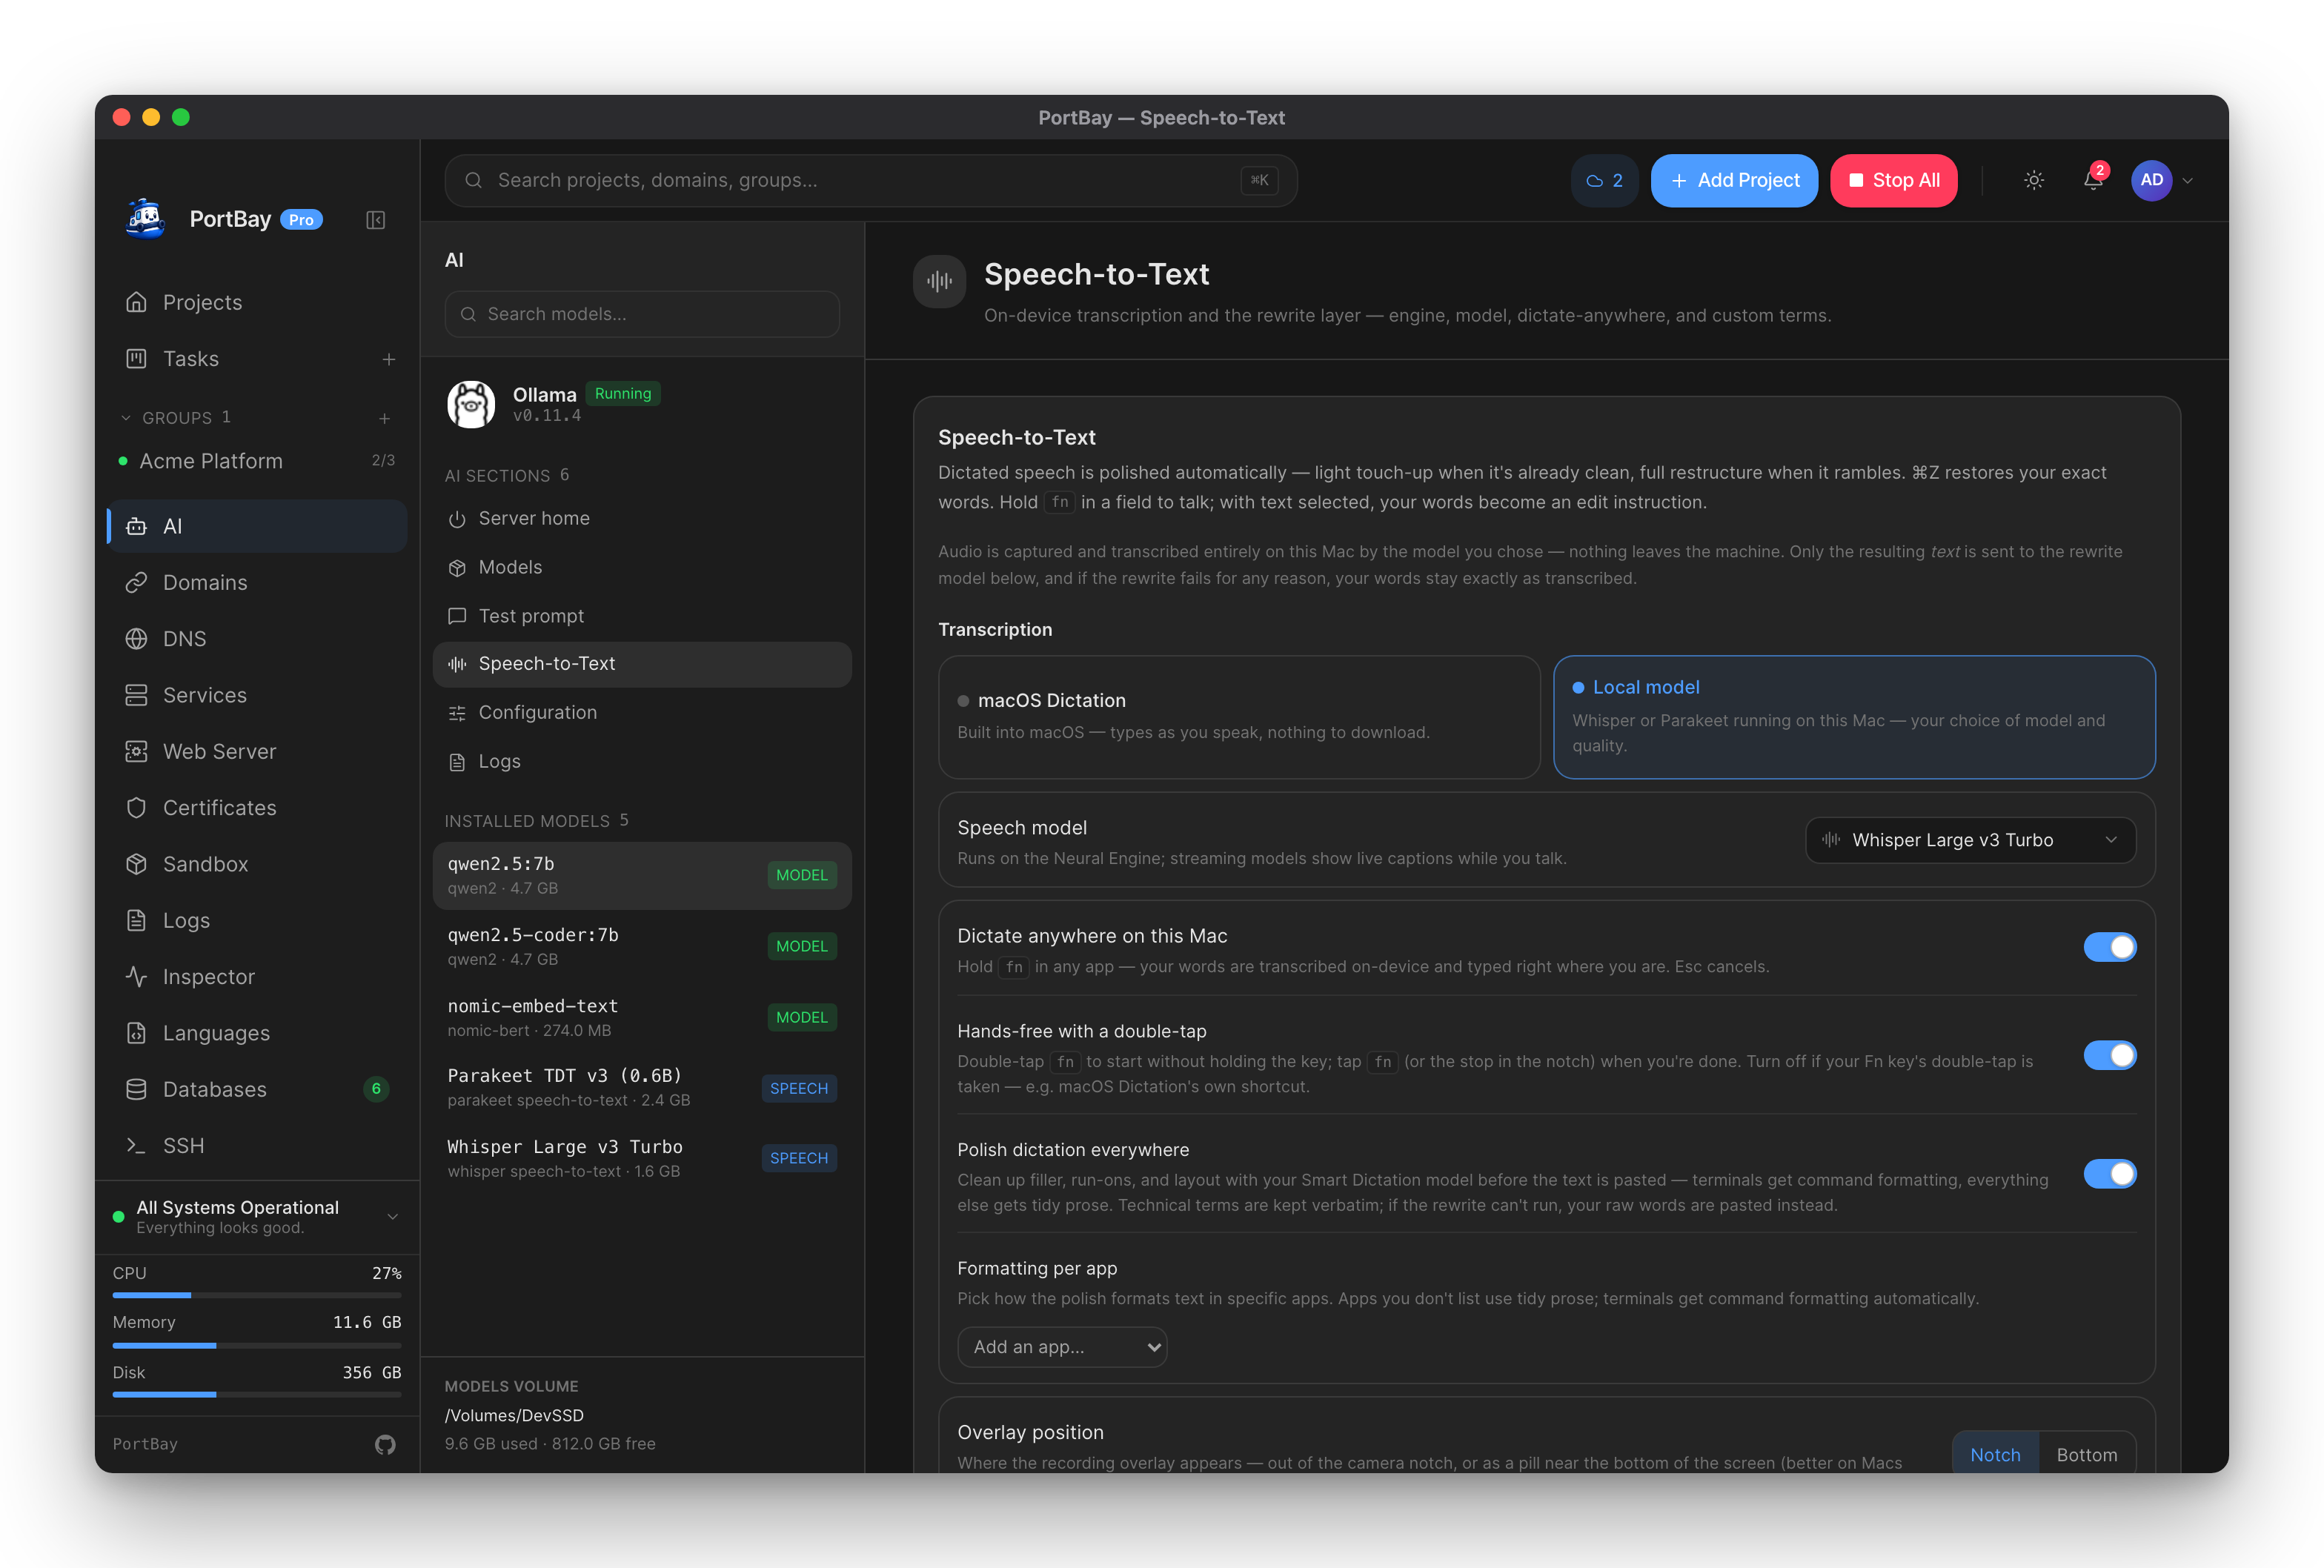Collapse the sidebar panel icon
The height and width of the screenshot is (1568, 2324).
[375, 220]
